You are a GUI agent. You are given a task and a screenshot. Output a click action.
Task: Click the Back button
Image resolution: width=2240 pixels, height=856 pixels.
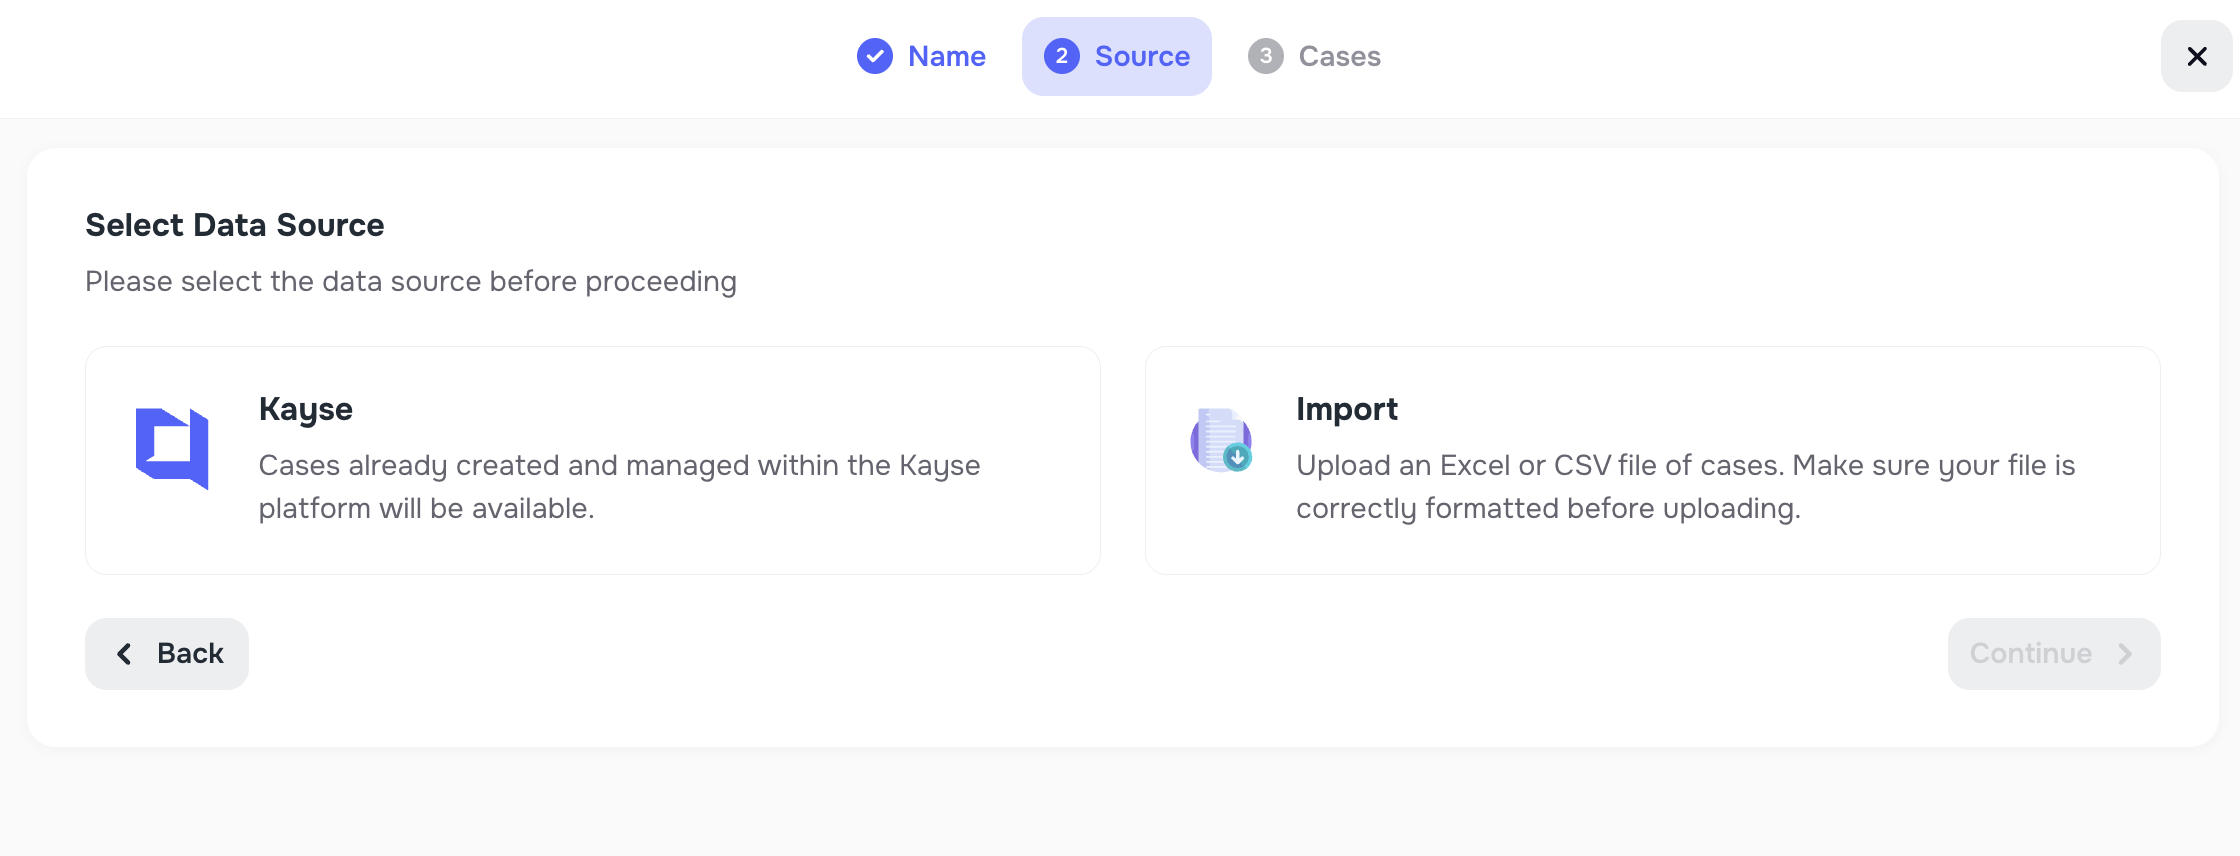(x=166, y=653)
